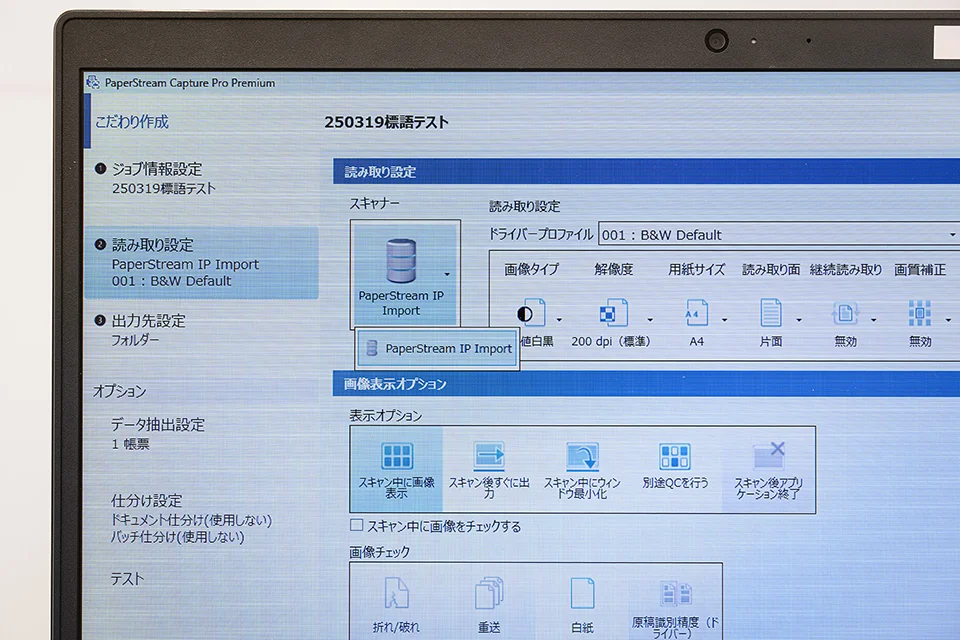Viewport: 960px width, 640px height.
Task: Select スキャン後アプリケーション終了 option
Action: click(x=768, y=470)
